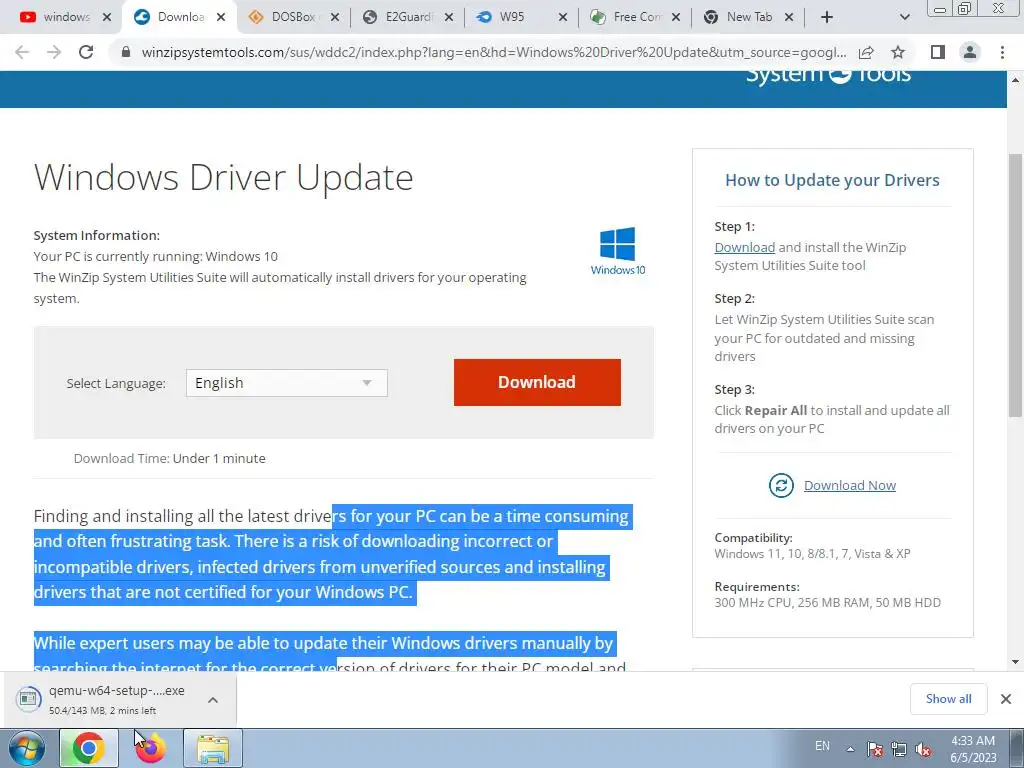Screen dimensions: 1024x768
Task: Click the muted volume tray icon
Action: [923, 749]
